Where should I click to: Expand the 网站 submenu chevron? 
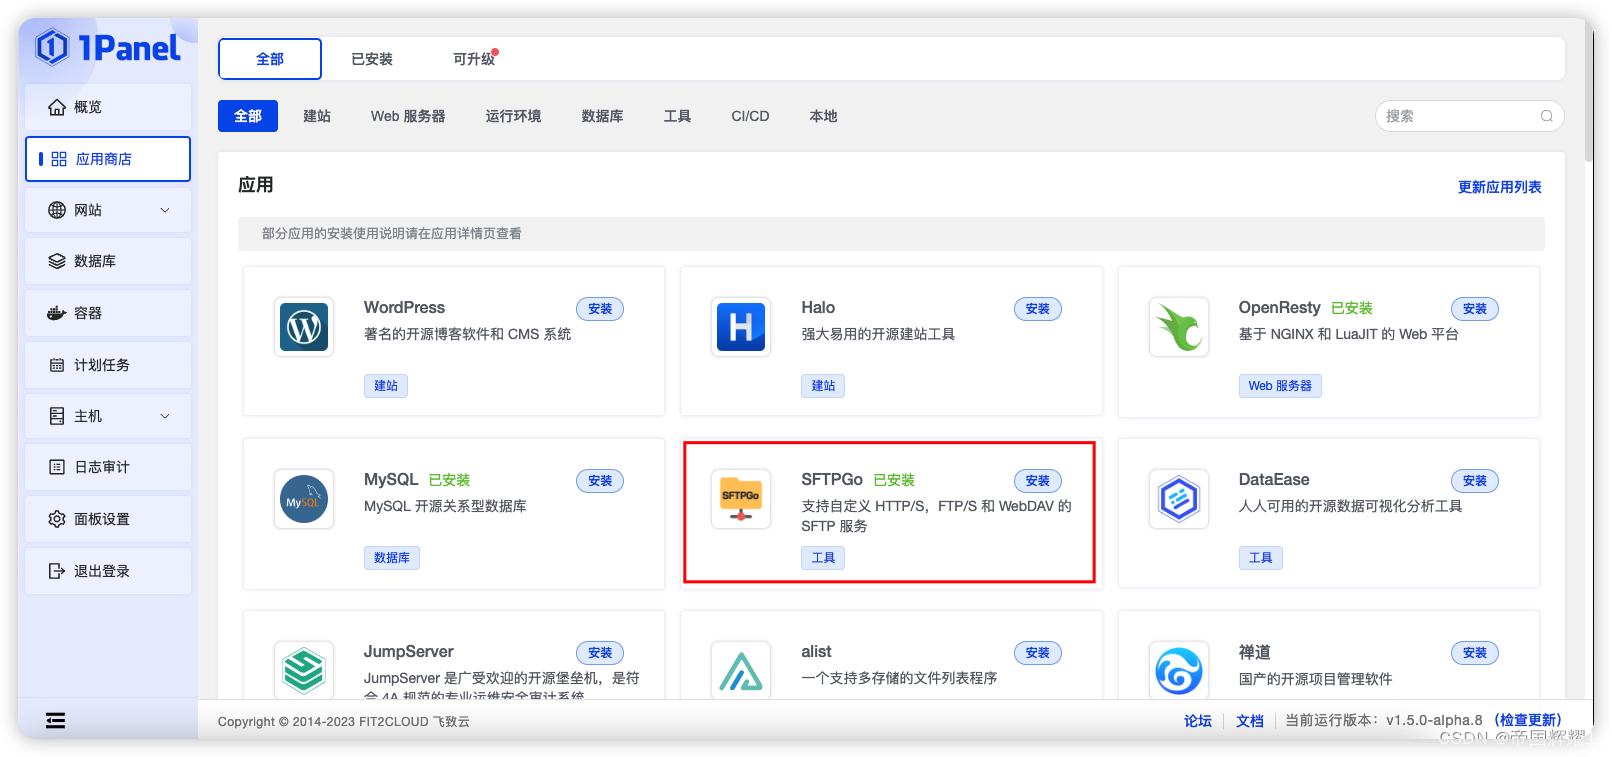click(165, 210)
